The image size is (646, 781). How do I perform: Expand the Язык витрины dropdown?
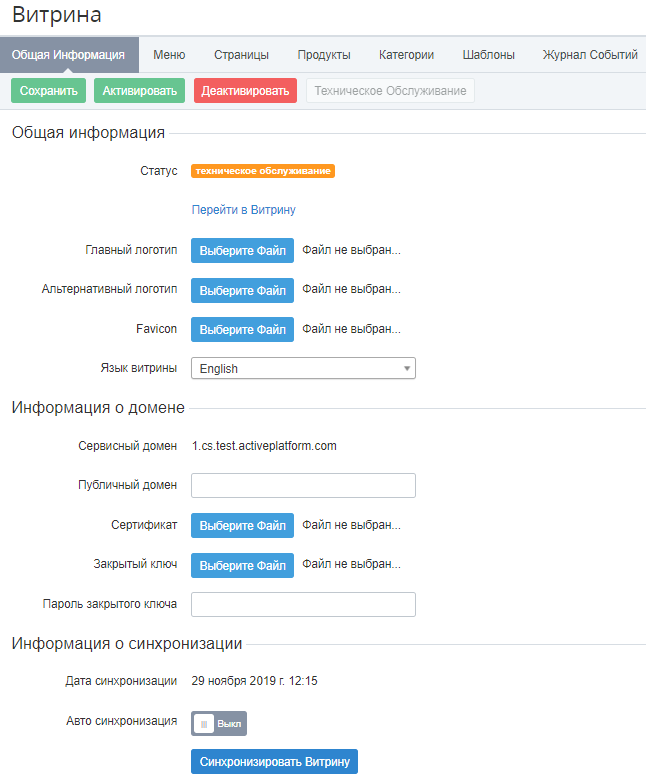click(x=303, y=369)
